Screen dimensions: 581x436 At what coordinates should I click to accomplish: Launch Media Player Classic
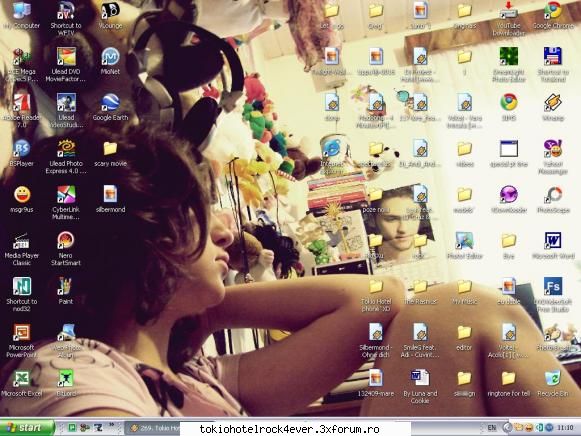point(21,248)
